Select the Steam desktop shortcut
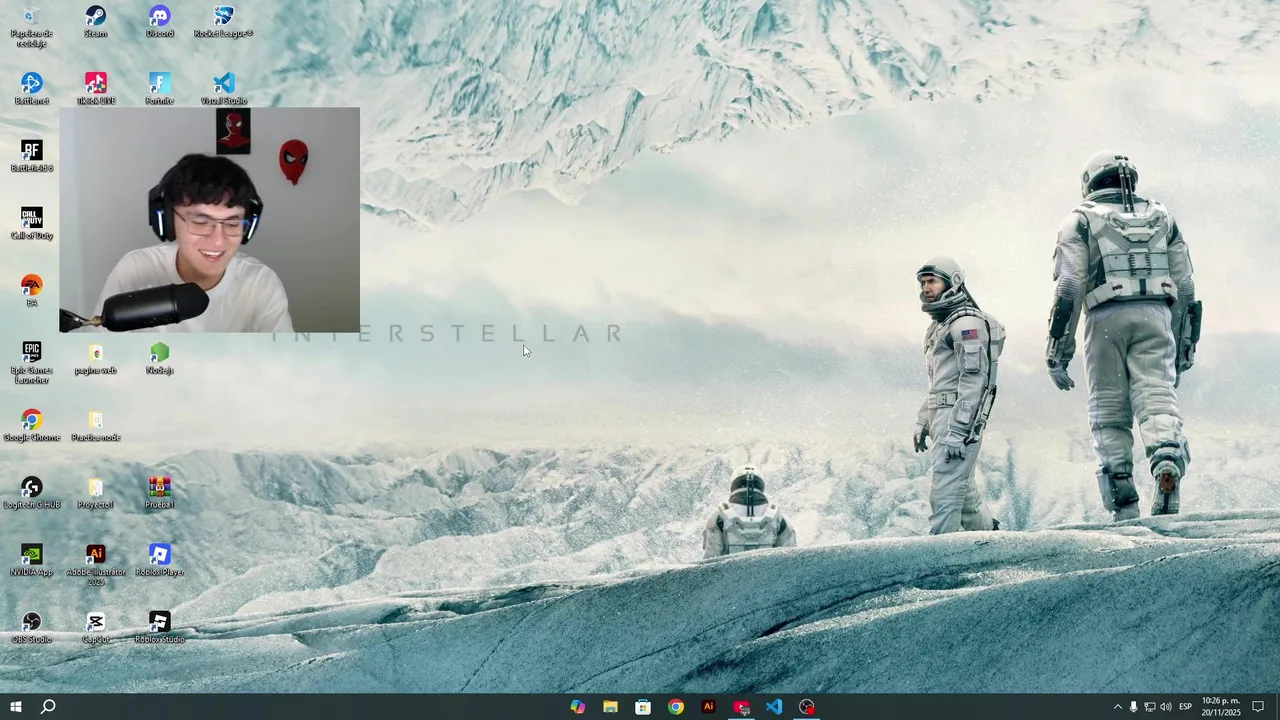This screenshot has height=720, width=1280. pos(95,22)
